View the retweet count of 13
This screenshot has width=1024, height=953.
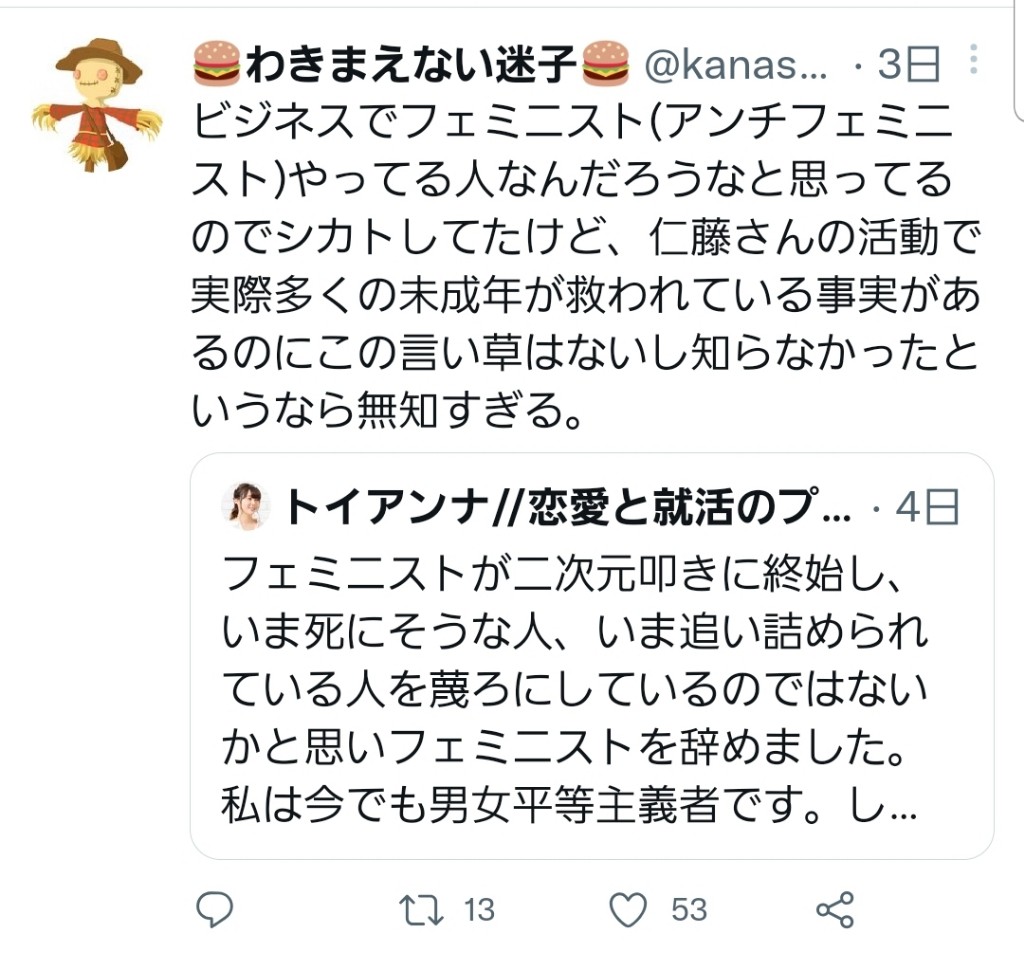point(479,911)
